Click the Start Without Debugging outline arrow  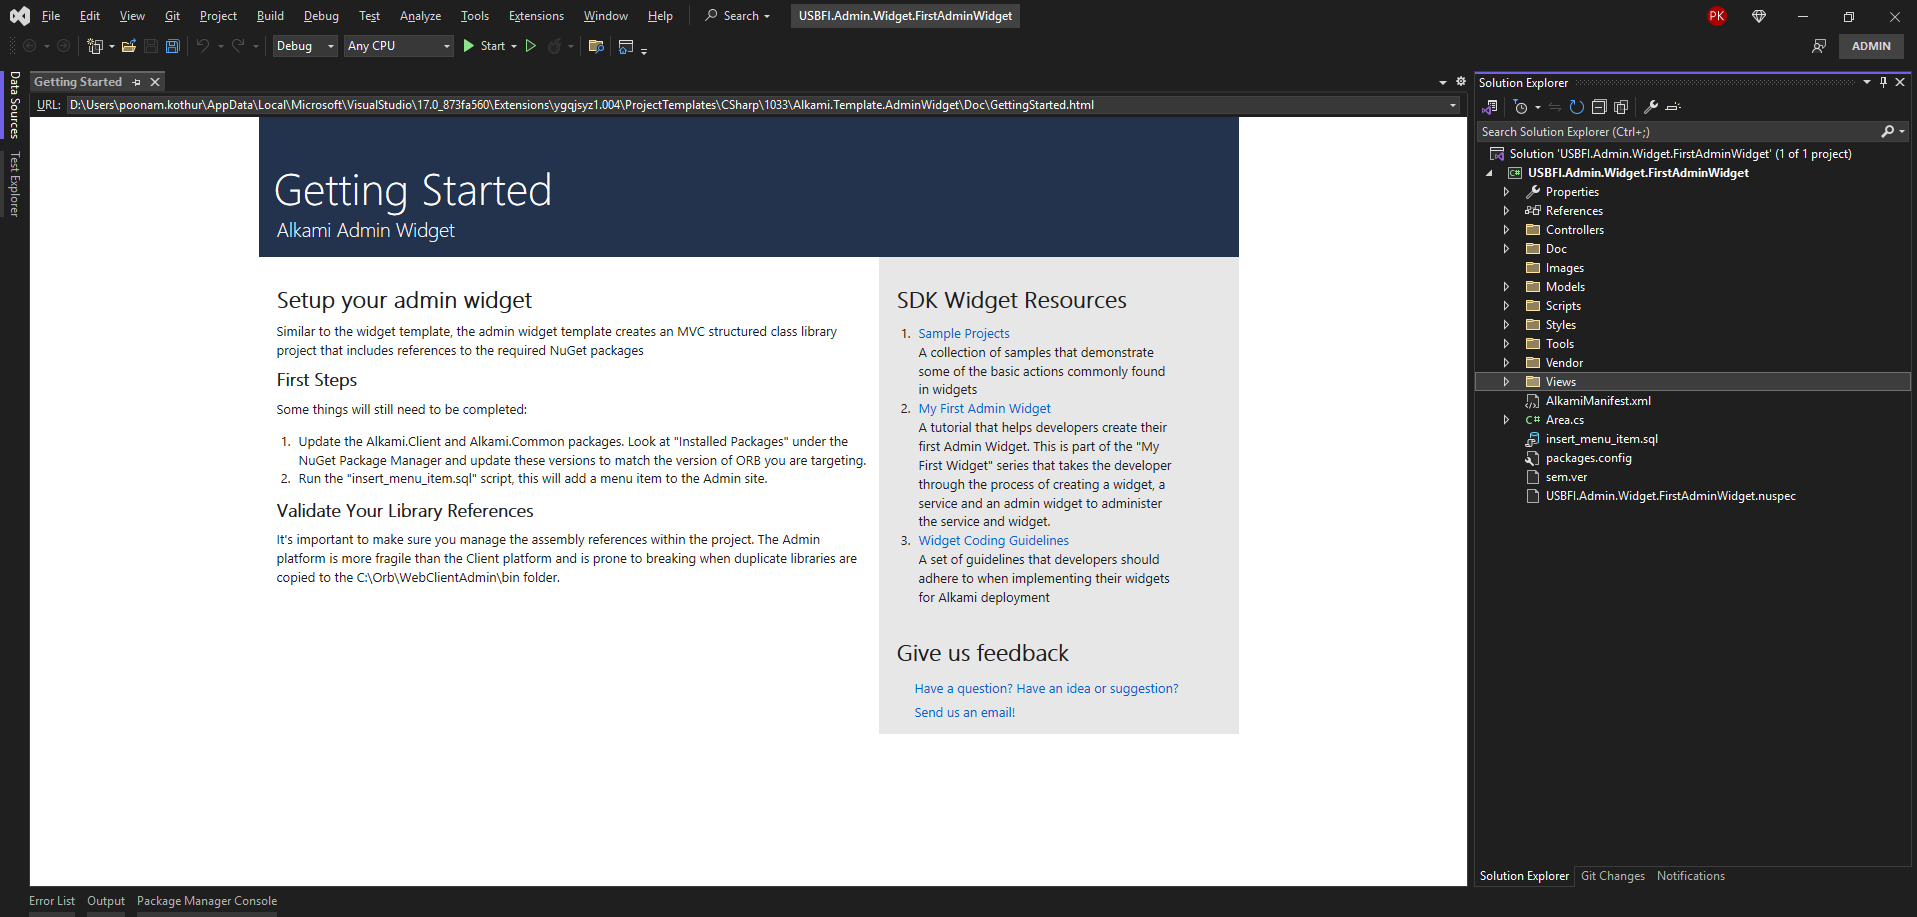531,46
